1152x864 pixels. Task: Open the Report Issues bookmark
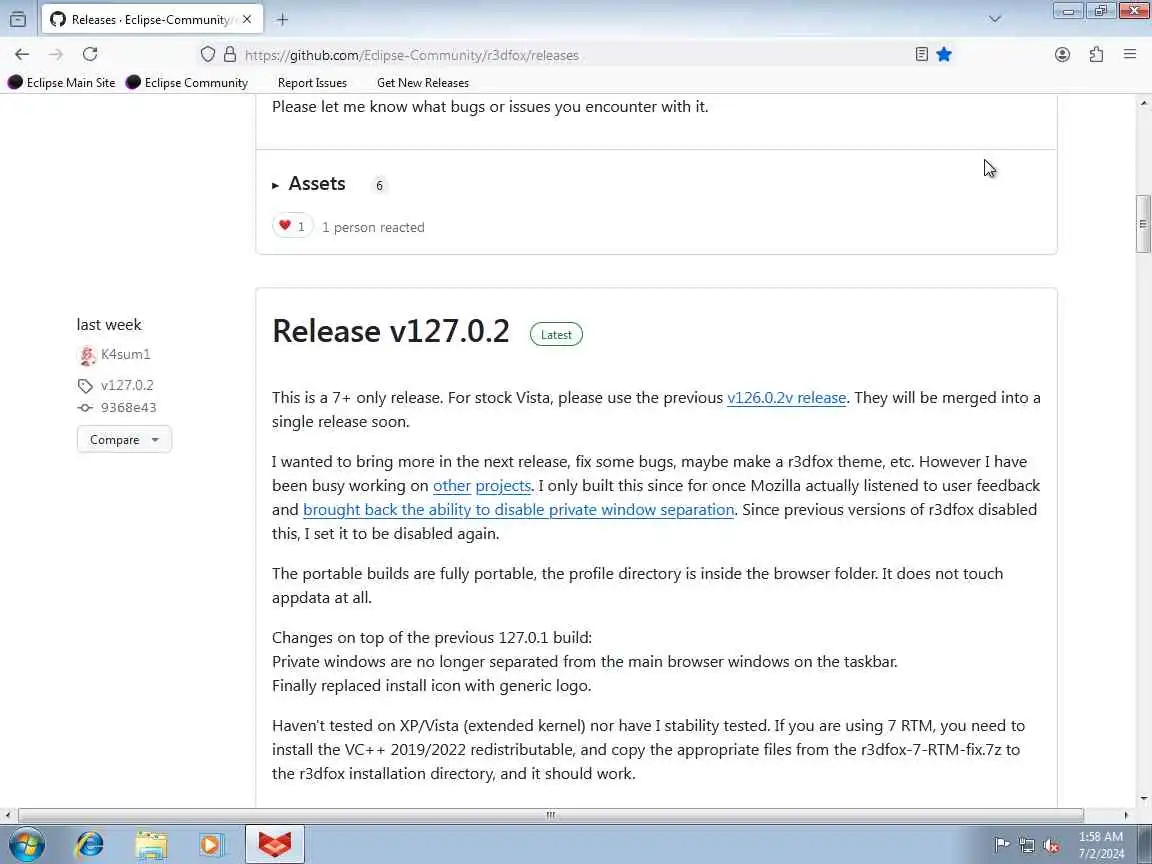312,82
